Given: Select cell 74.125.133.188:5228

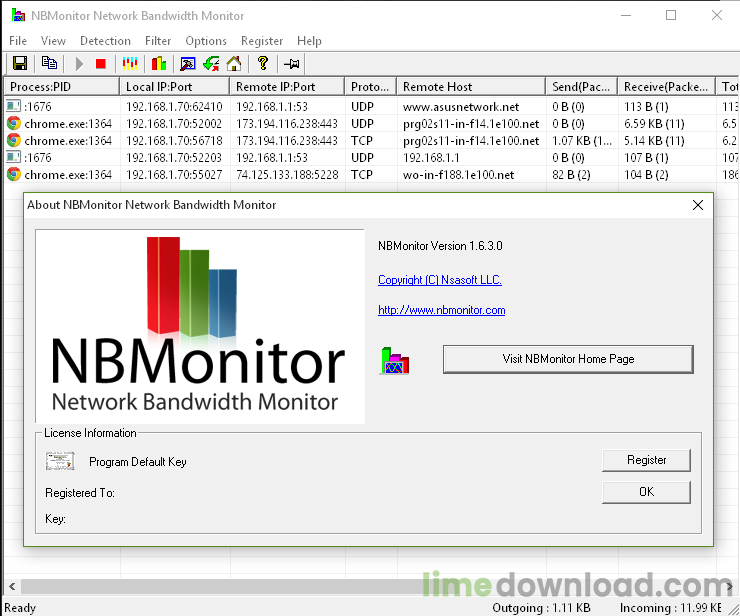Looking at the screenshot, I should pyautogui.click(x=287, y=175).
